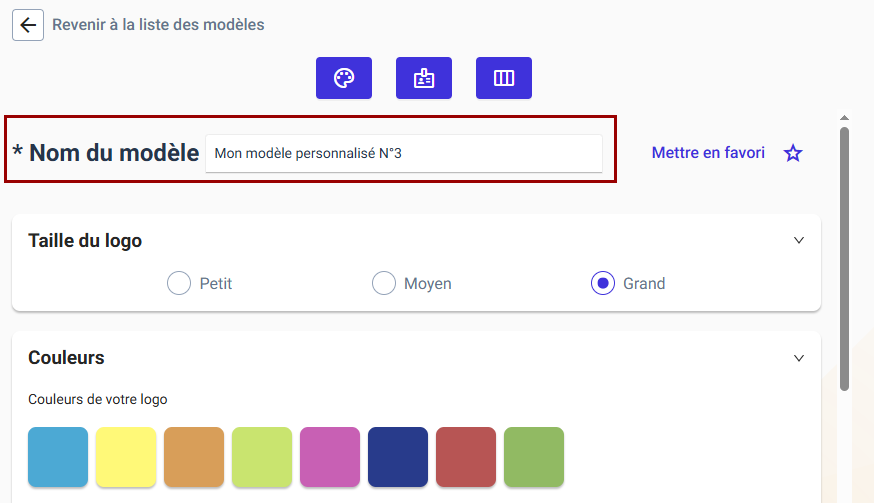Viewport: 874px width, 503px height.
Task: Click the Mettre en favori link
Action: tap(708, 153)
